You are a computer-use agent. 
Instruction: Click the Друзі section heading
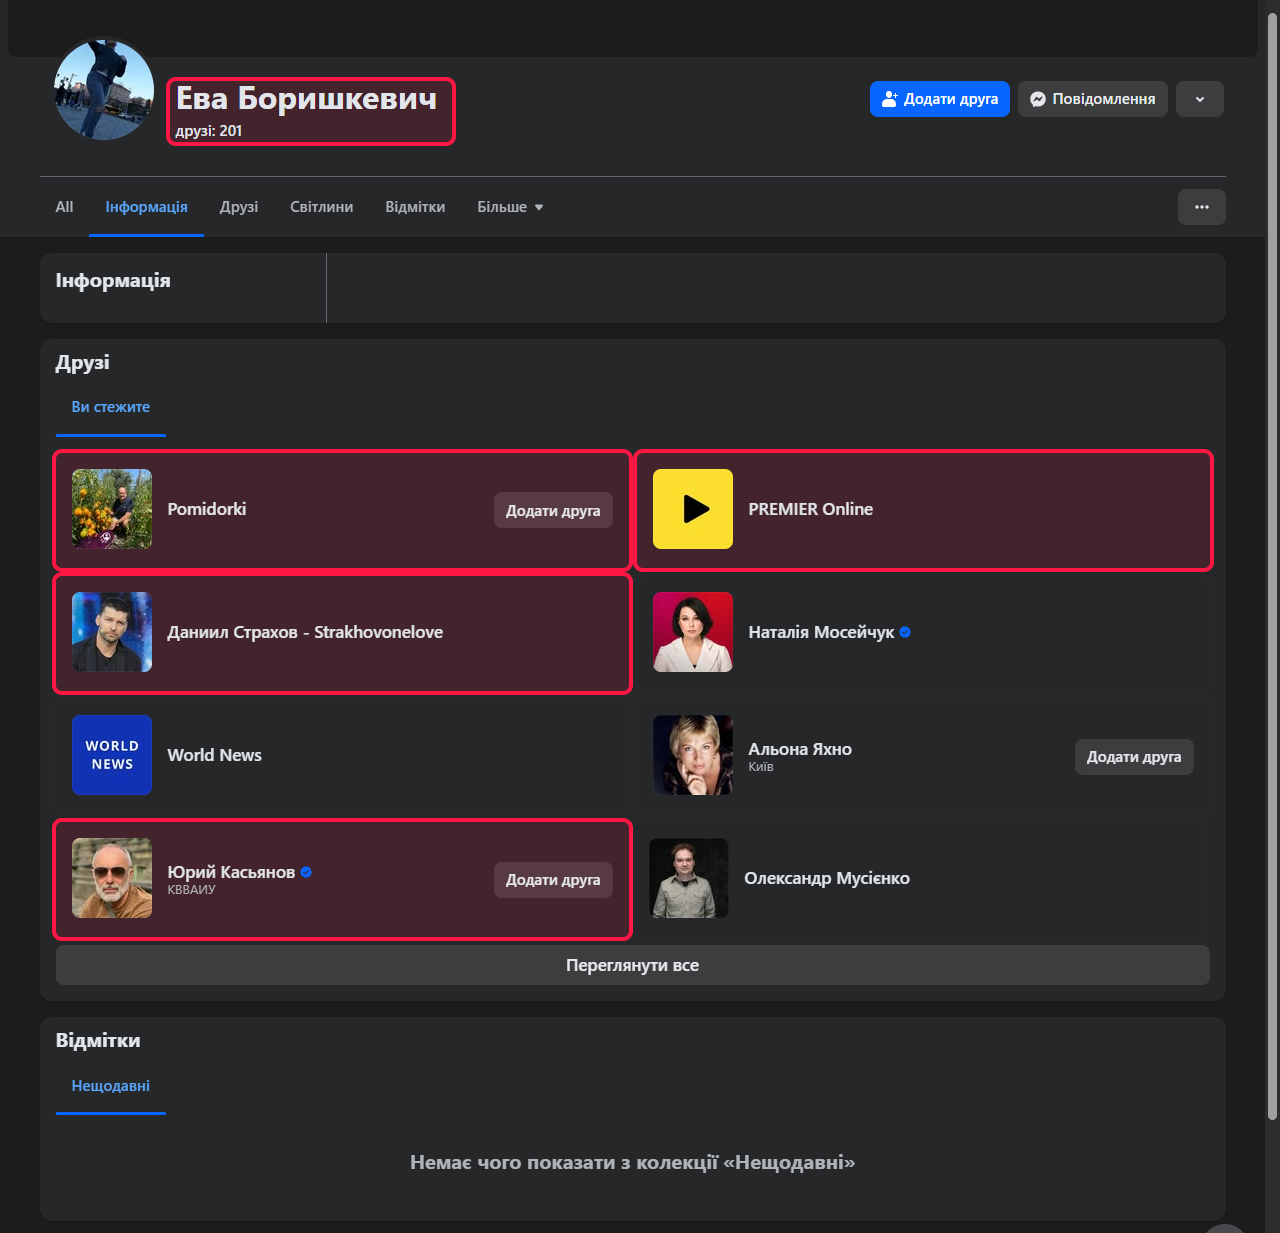pyautogui.click(x=83, y=363)
